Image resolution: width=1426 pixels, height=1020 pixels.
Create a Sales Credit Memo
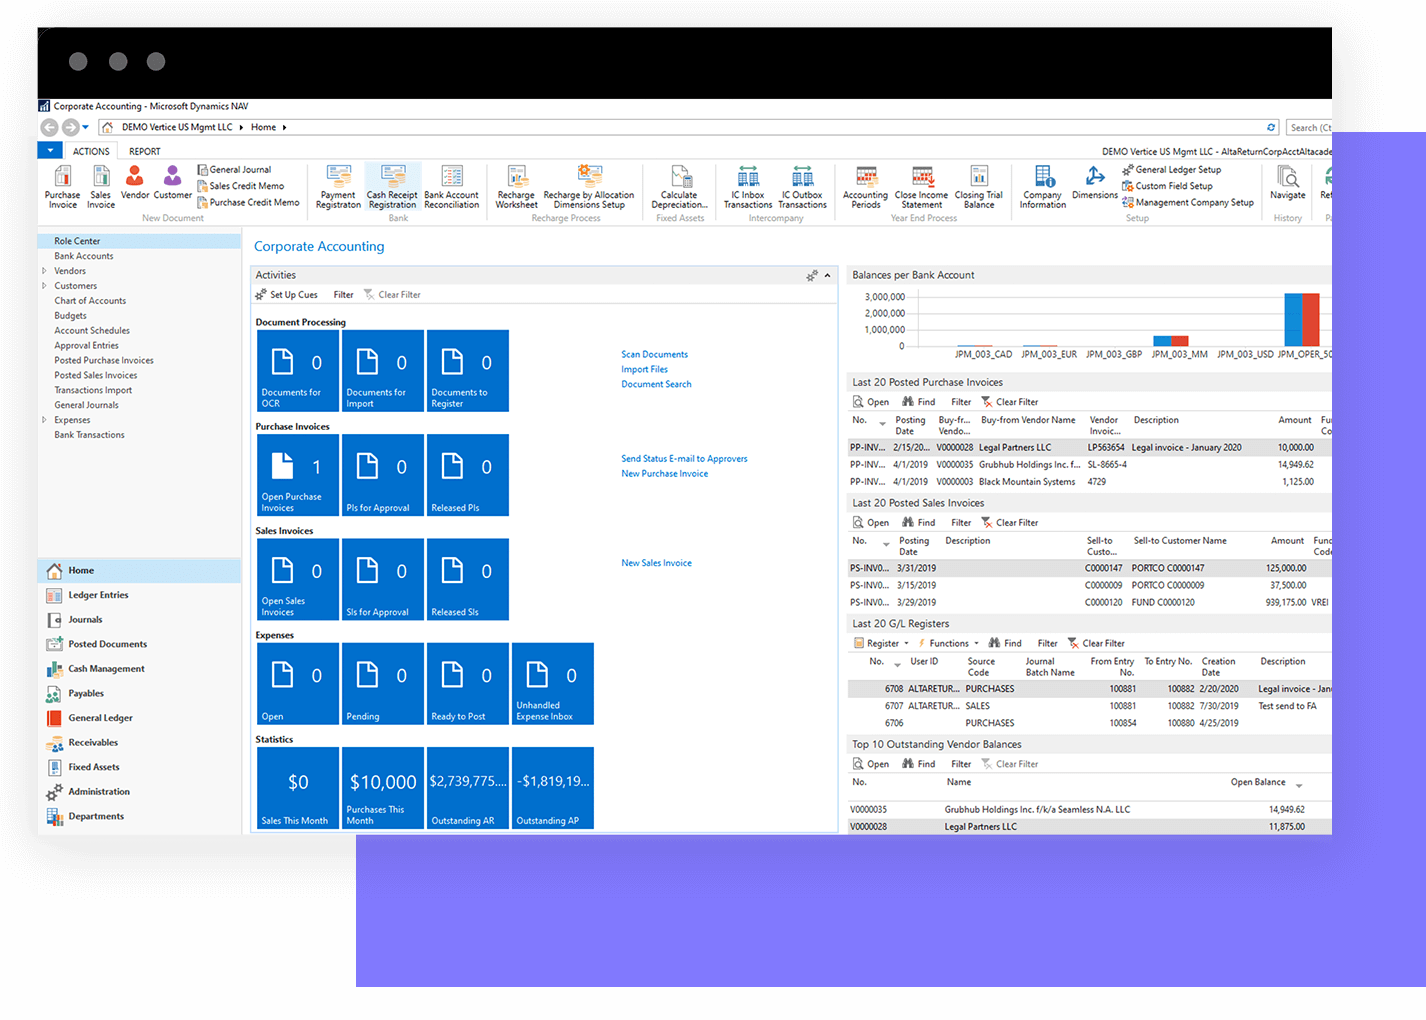[240, 186]
